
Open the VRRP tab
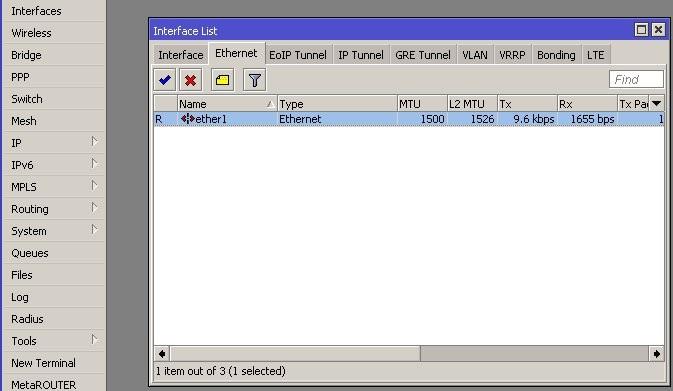(x=512, y=55)
